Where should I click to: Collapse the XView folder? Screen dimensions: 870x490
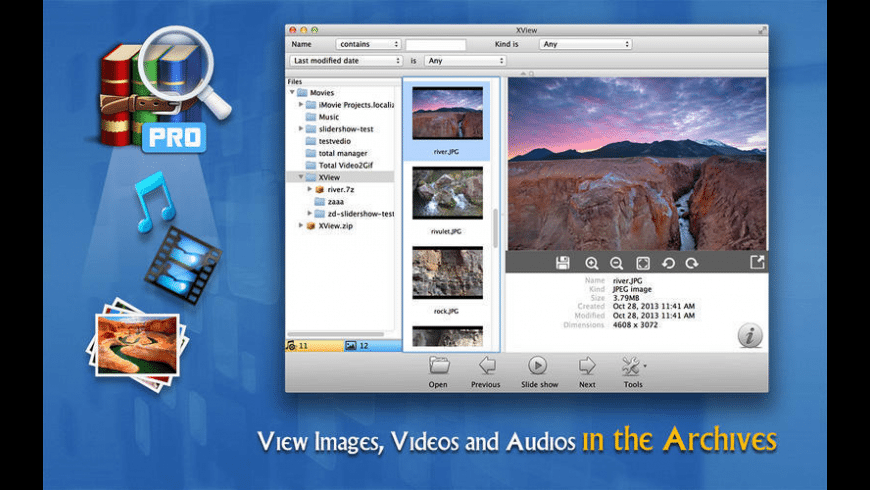[x=301, y=177]
